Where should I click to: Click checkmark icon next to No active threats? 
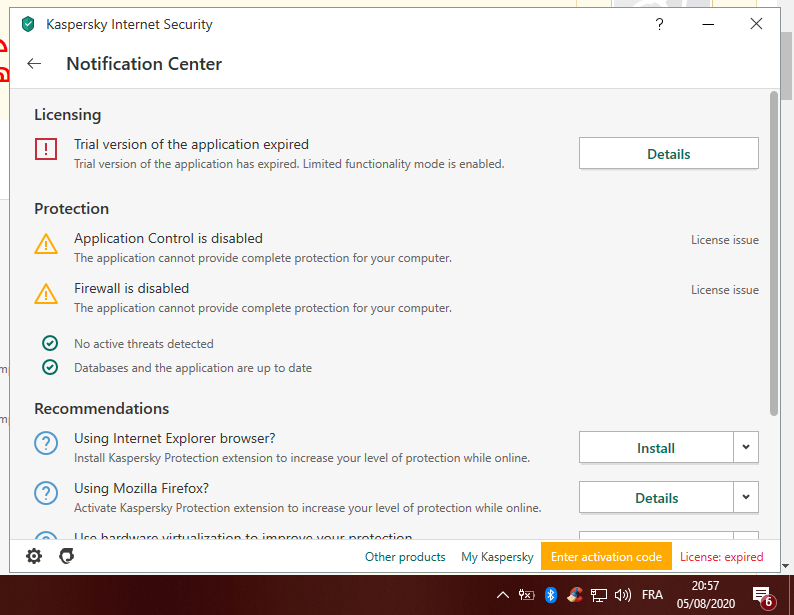click(x=50, y=343)
